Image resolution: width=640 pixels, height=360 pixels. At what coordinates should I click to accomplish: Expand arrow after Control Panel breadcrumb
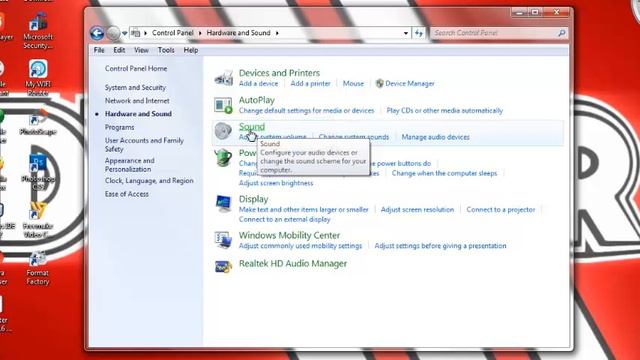200,33
